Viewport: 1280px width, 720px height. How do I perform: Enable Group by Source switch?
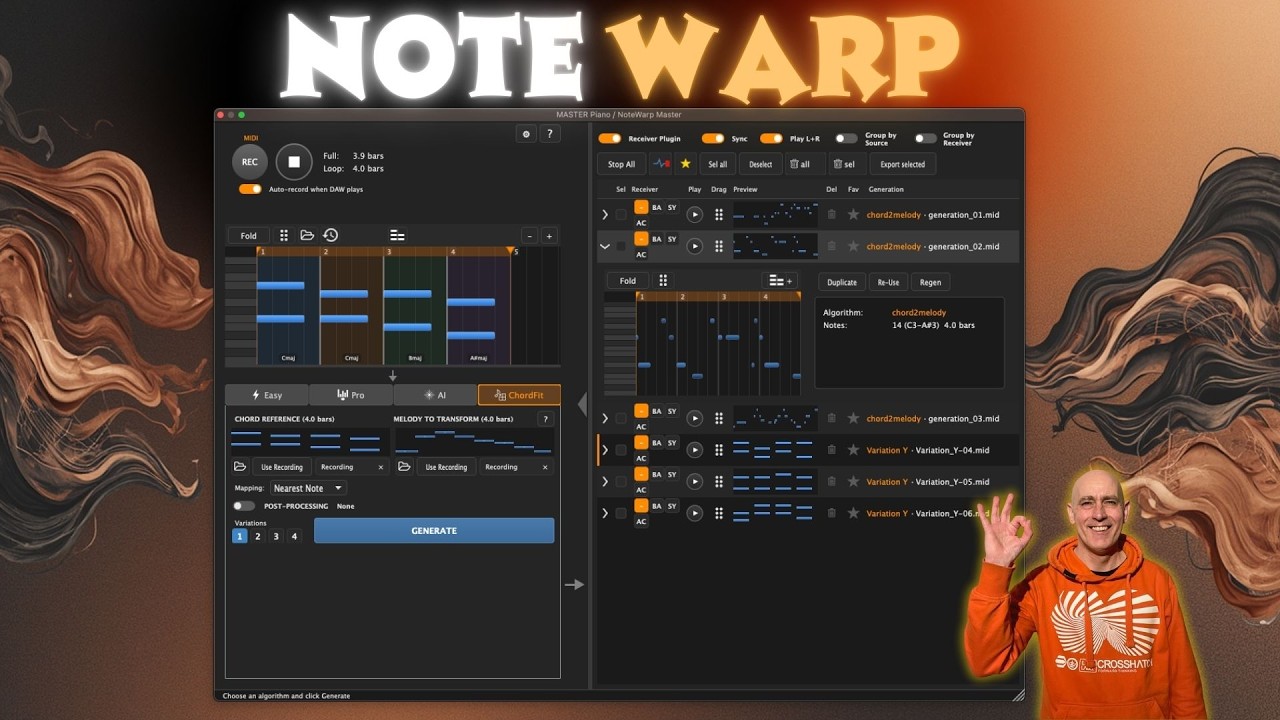[846, 139]
